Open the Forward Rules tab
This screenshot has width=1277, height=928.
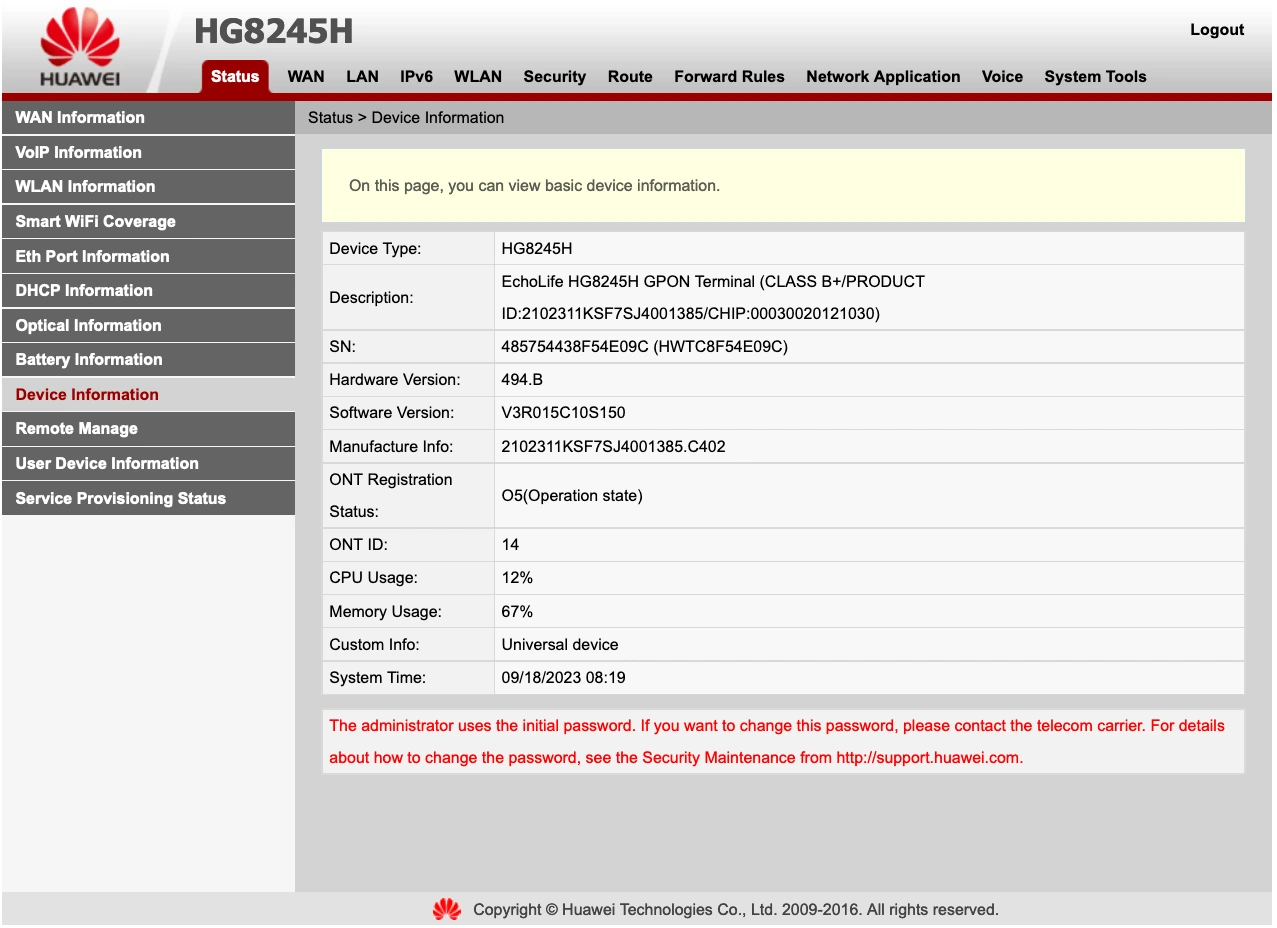click(x=729, y=77)
